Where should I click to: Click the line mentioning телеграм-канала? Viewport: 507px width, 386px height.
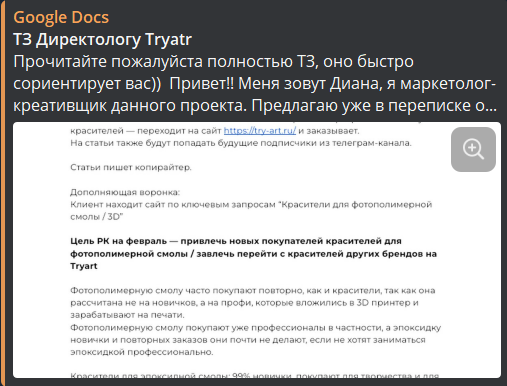point(241,143)
